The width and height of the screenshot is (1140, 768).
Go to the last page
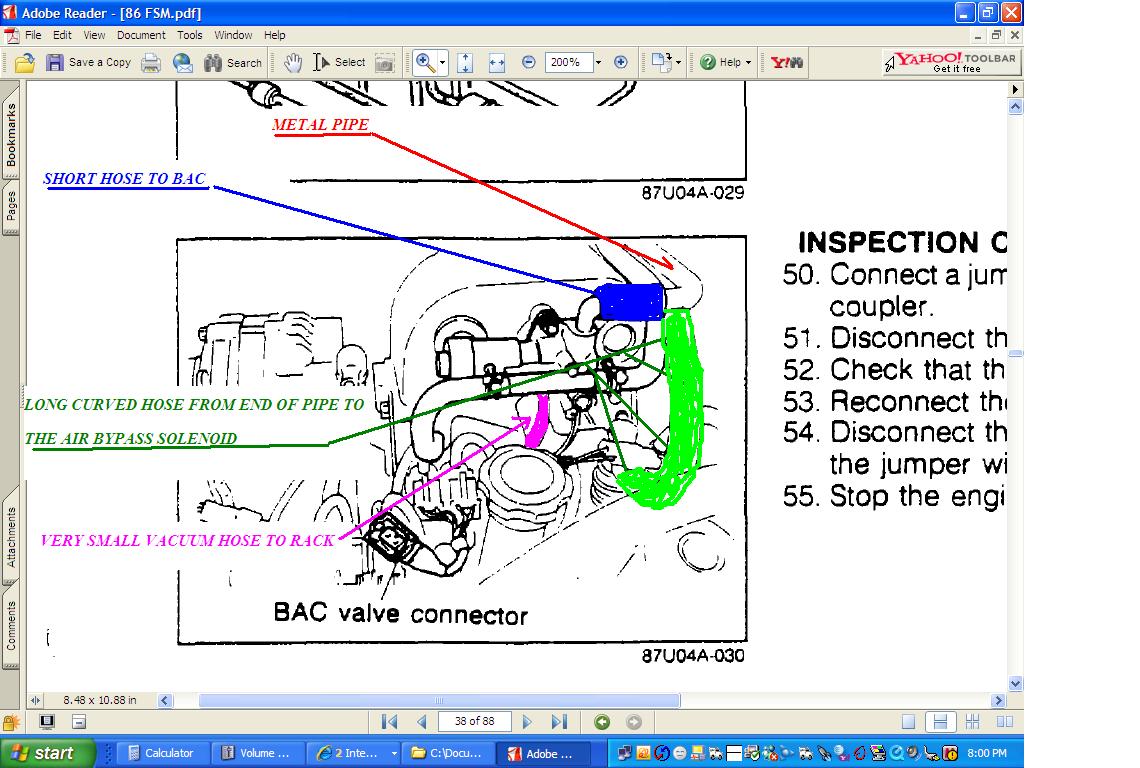(558, 721)
